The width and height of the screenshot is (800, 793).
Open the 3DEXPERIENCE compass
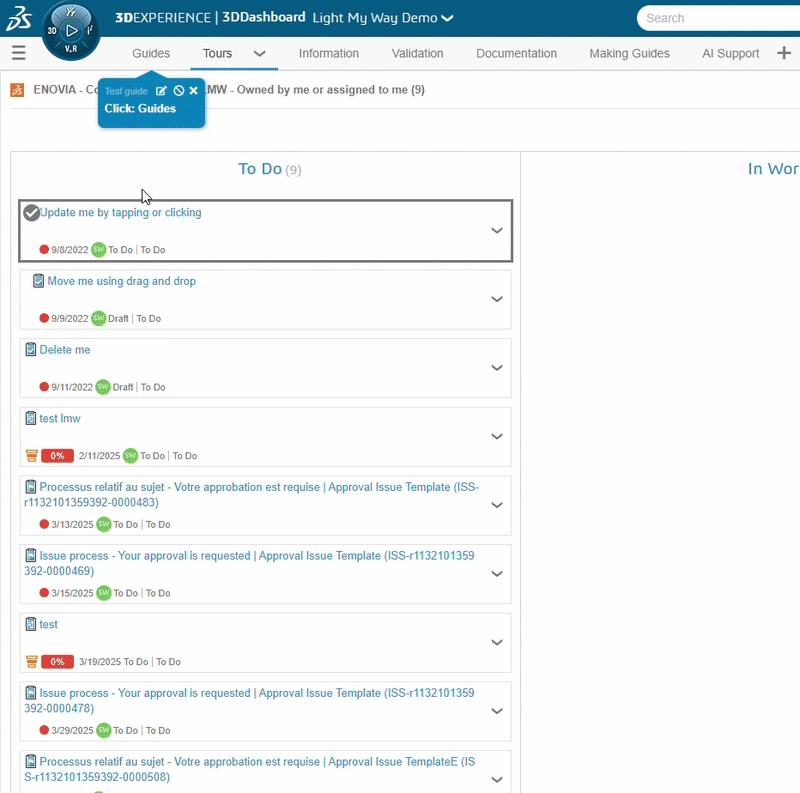pyautogui.click(x=70, y=31)
